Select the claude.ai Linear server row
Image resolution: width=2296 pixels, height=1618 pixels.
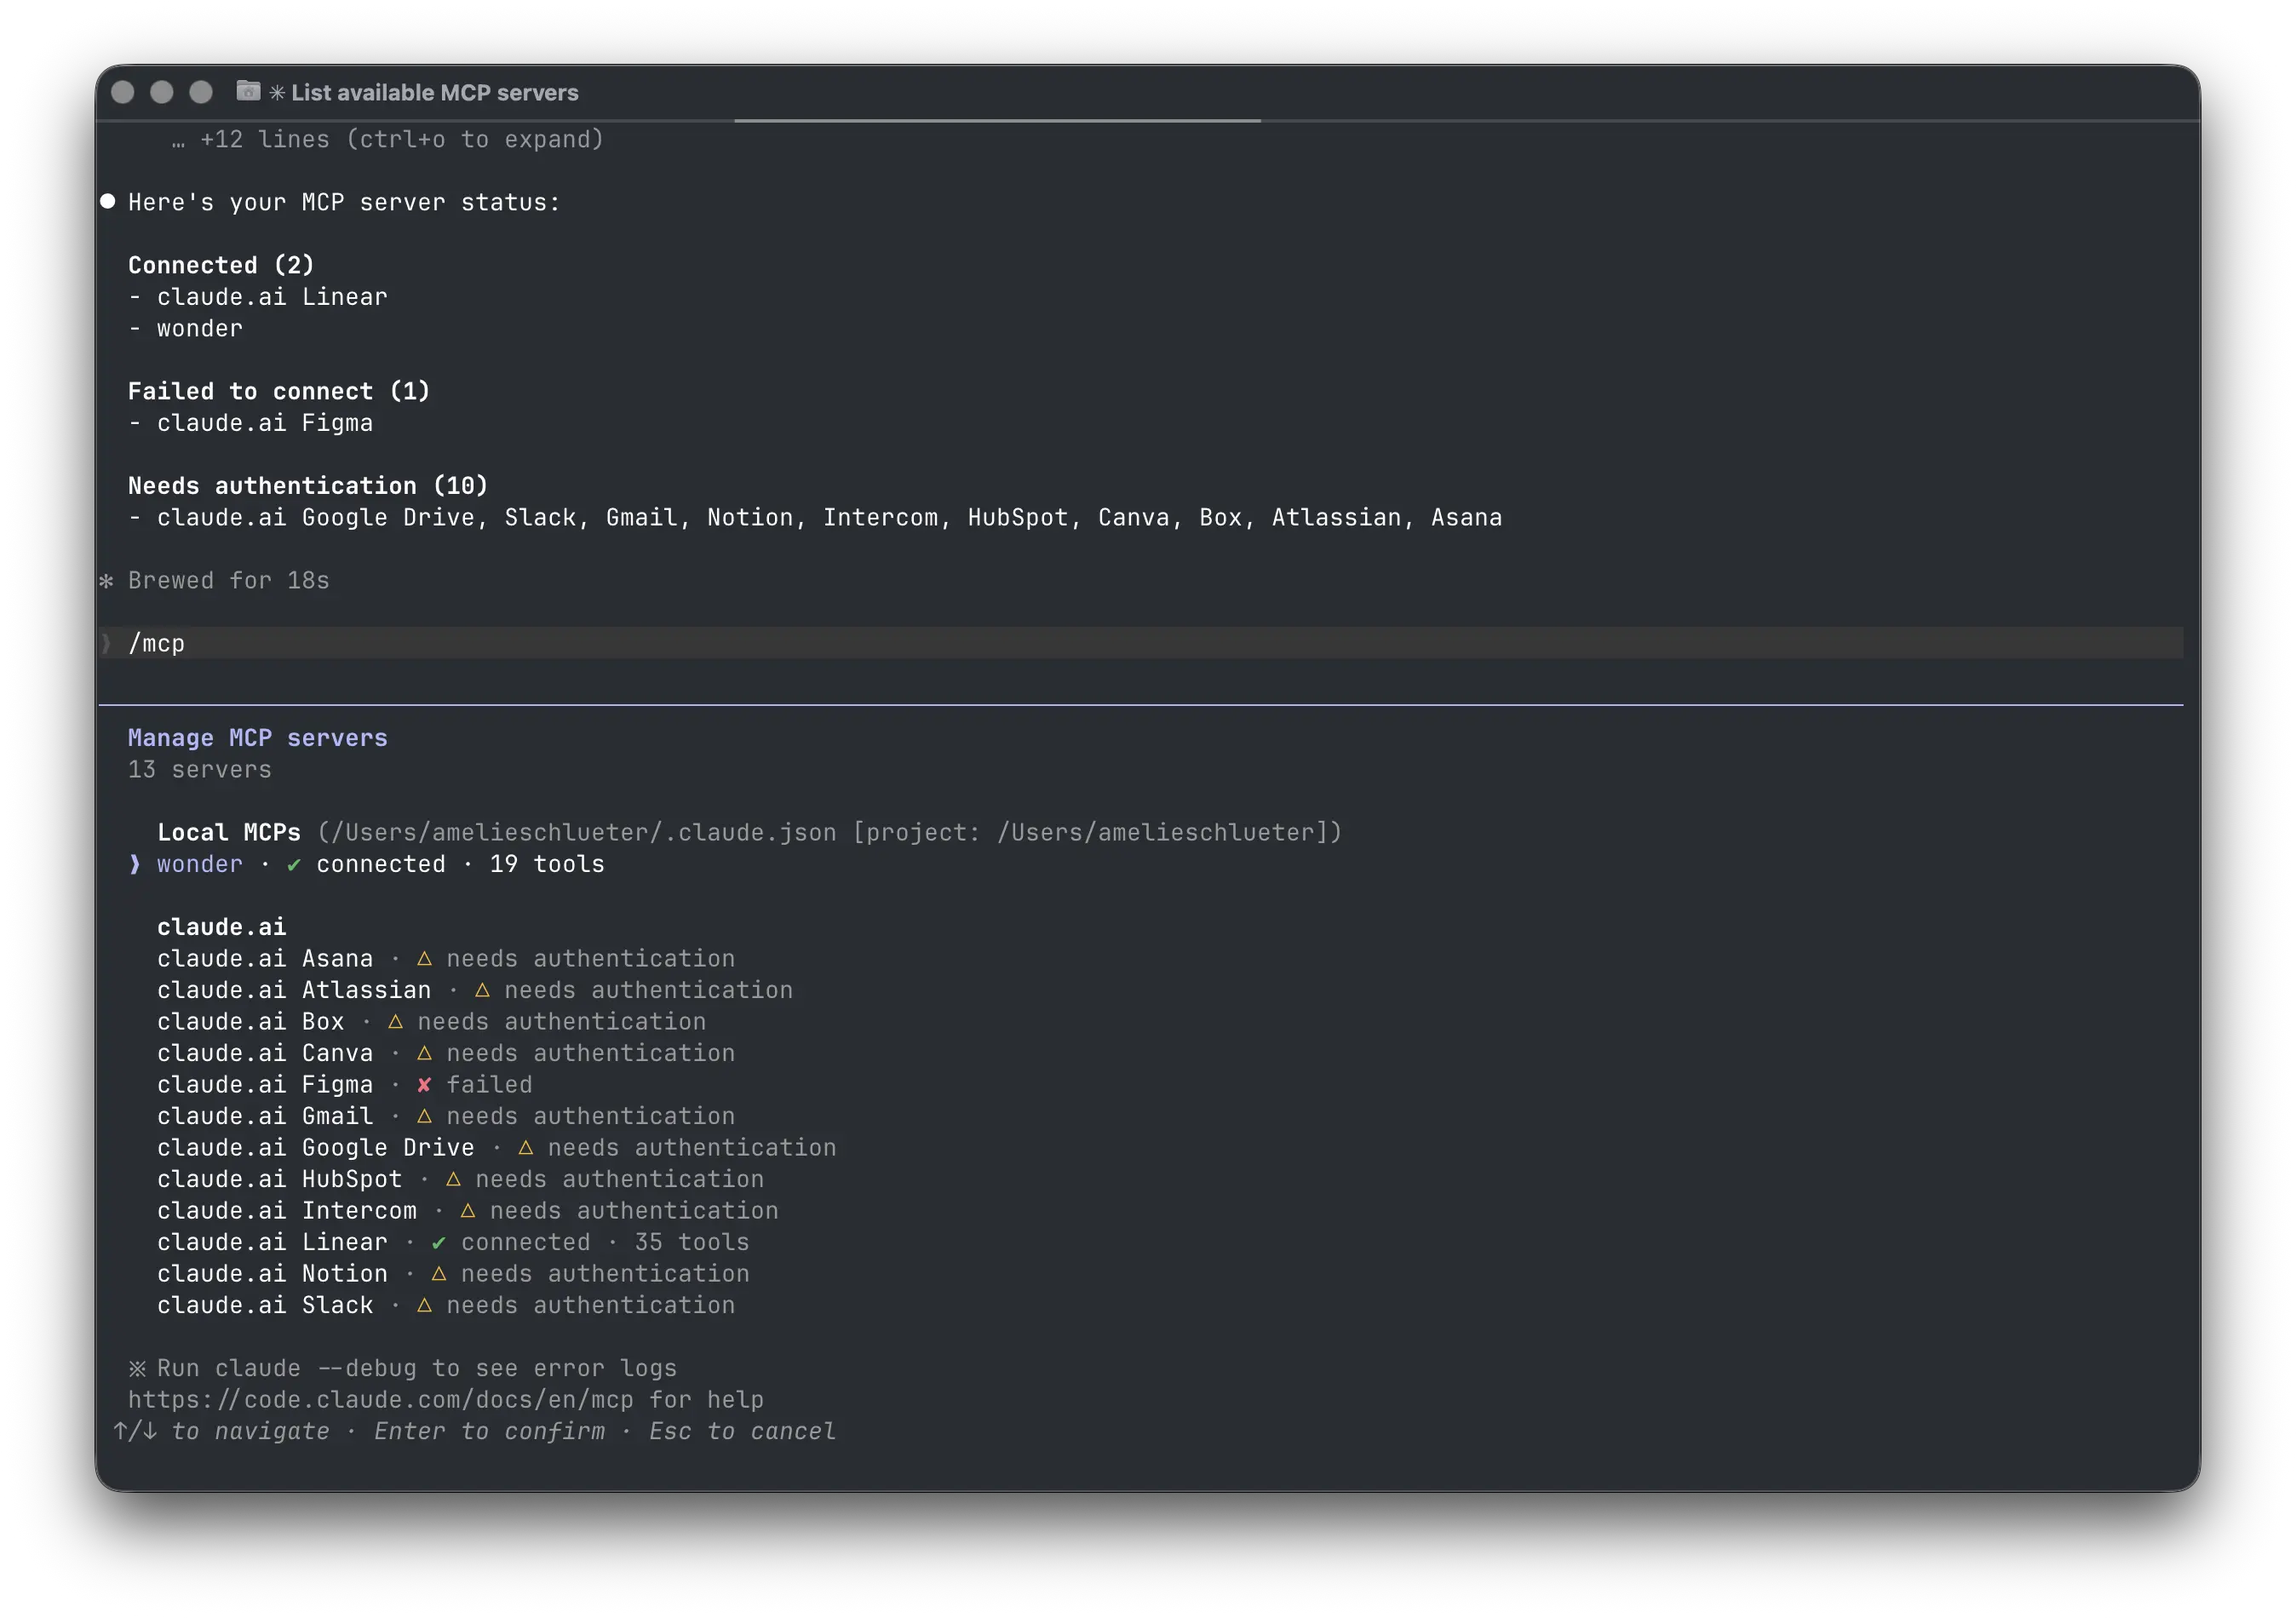click(453, 1242)
